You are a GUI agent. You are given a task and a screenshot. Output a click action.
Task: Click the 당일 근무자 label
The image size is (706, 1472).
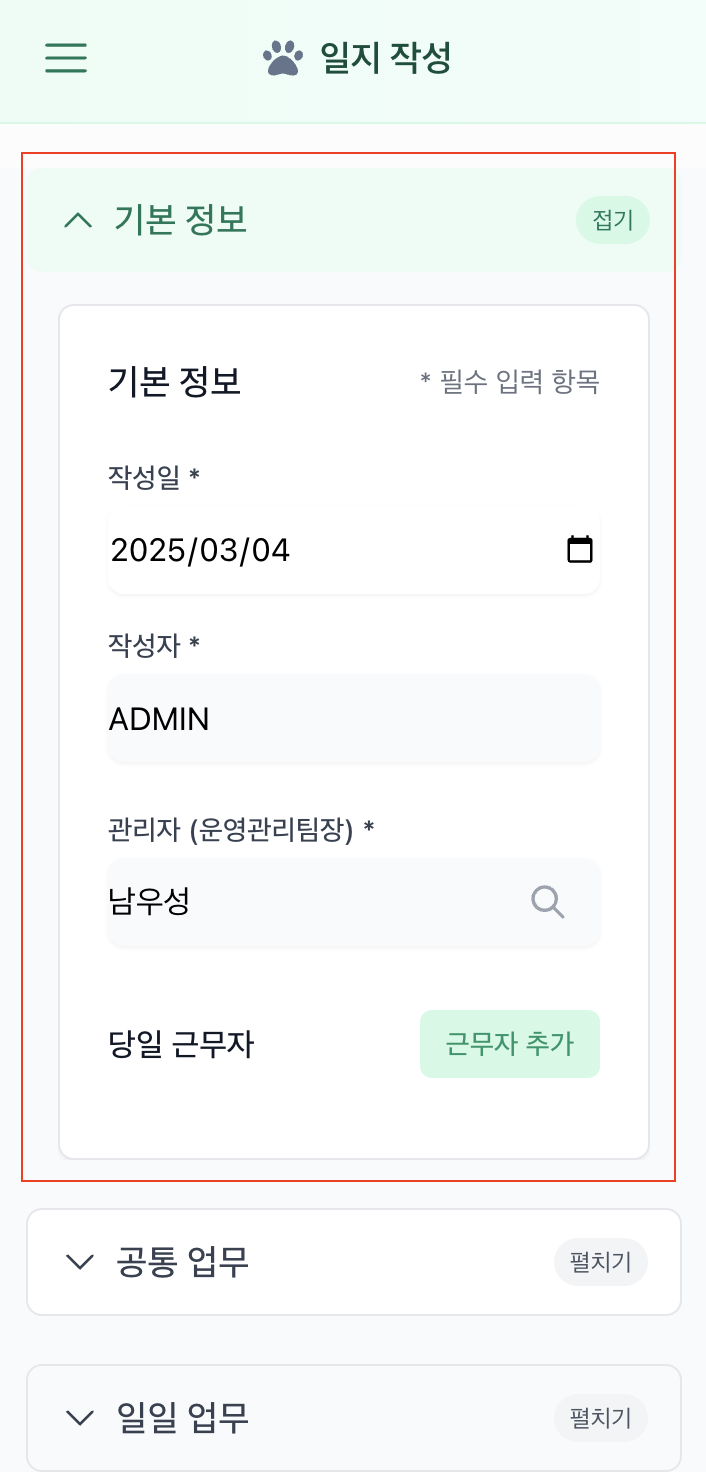tap(181, 1043)
